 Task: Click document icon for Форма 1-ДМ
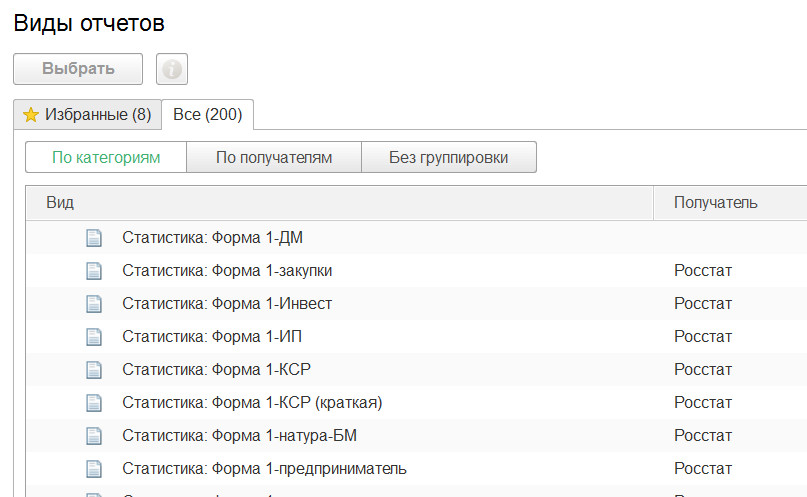(94, 238)
